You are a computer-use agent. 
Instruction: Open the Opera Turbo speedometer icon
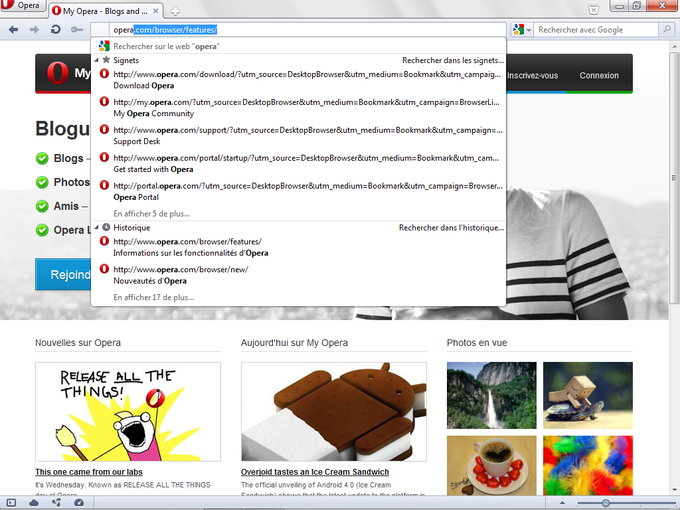click(78, 503)
